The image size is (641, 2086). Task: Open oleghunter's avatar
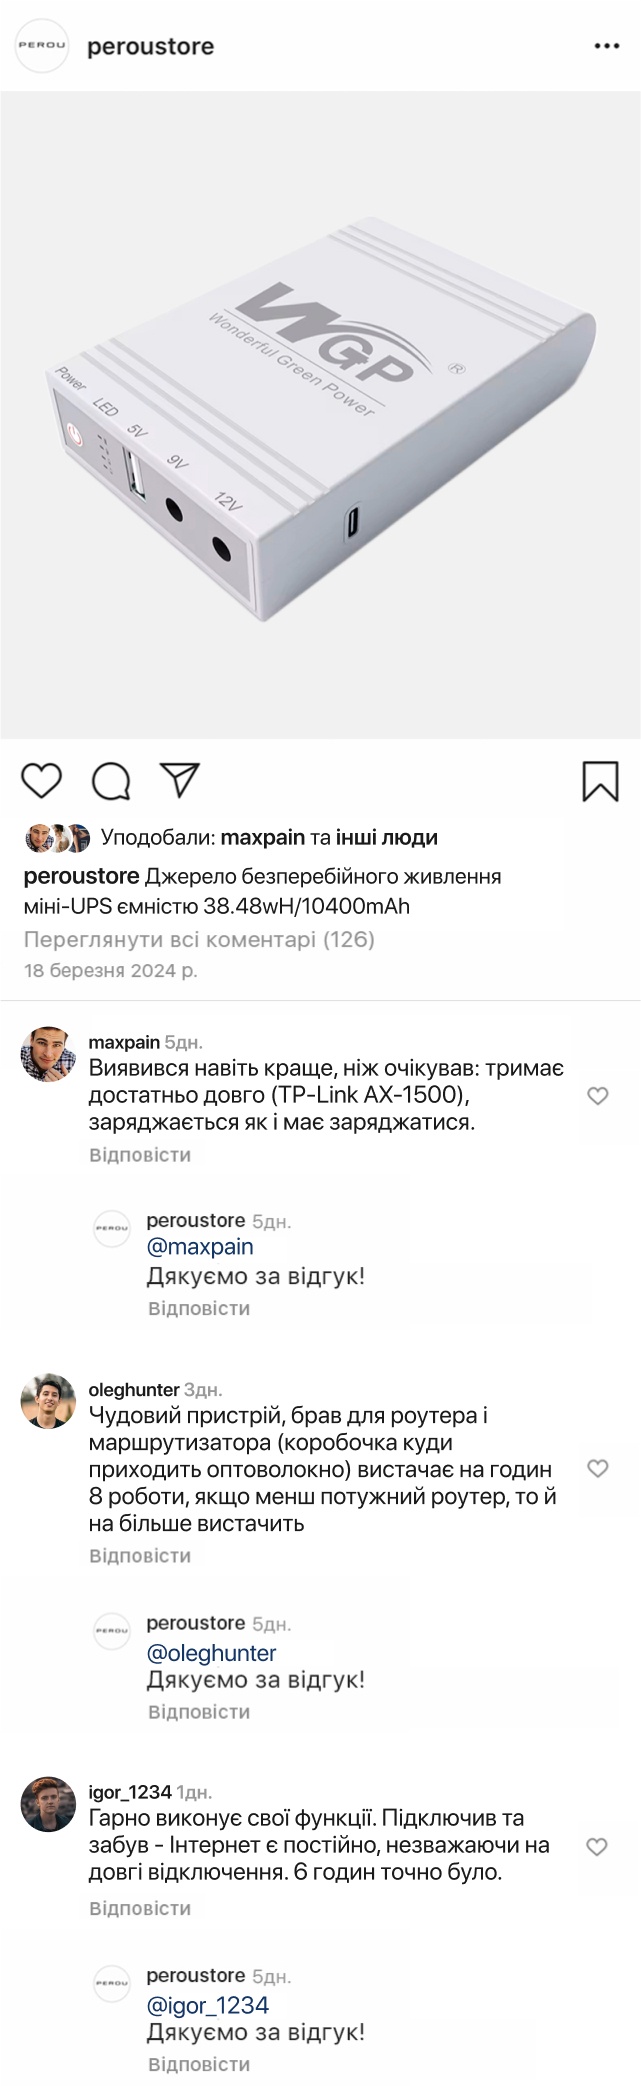48,1401
